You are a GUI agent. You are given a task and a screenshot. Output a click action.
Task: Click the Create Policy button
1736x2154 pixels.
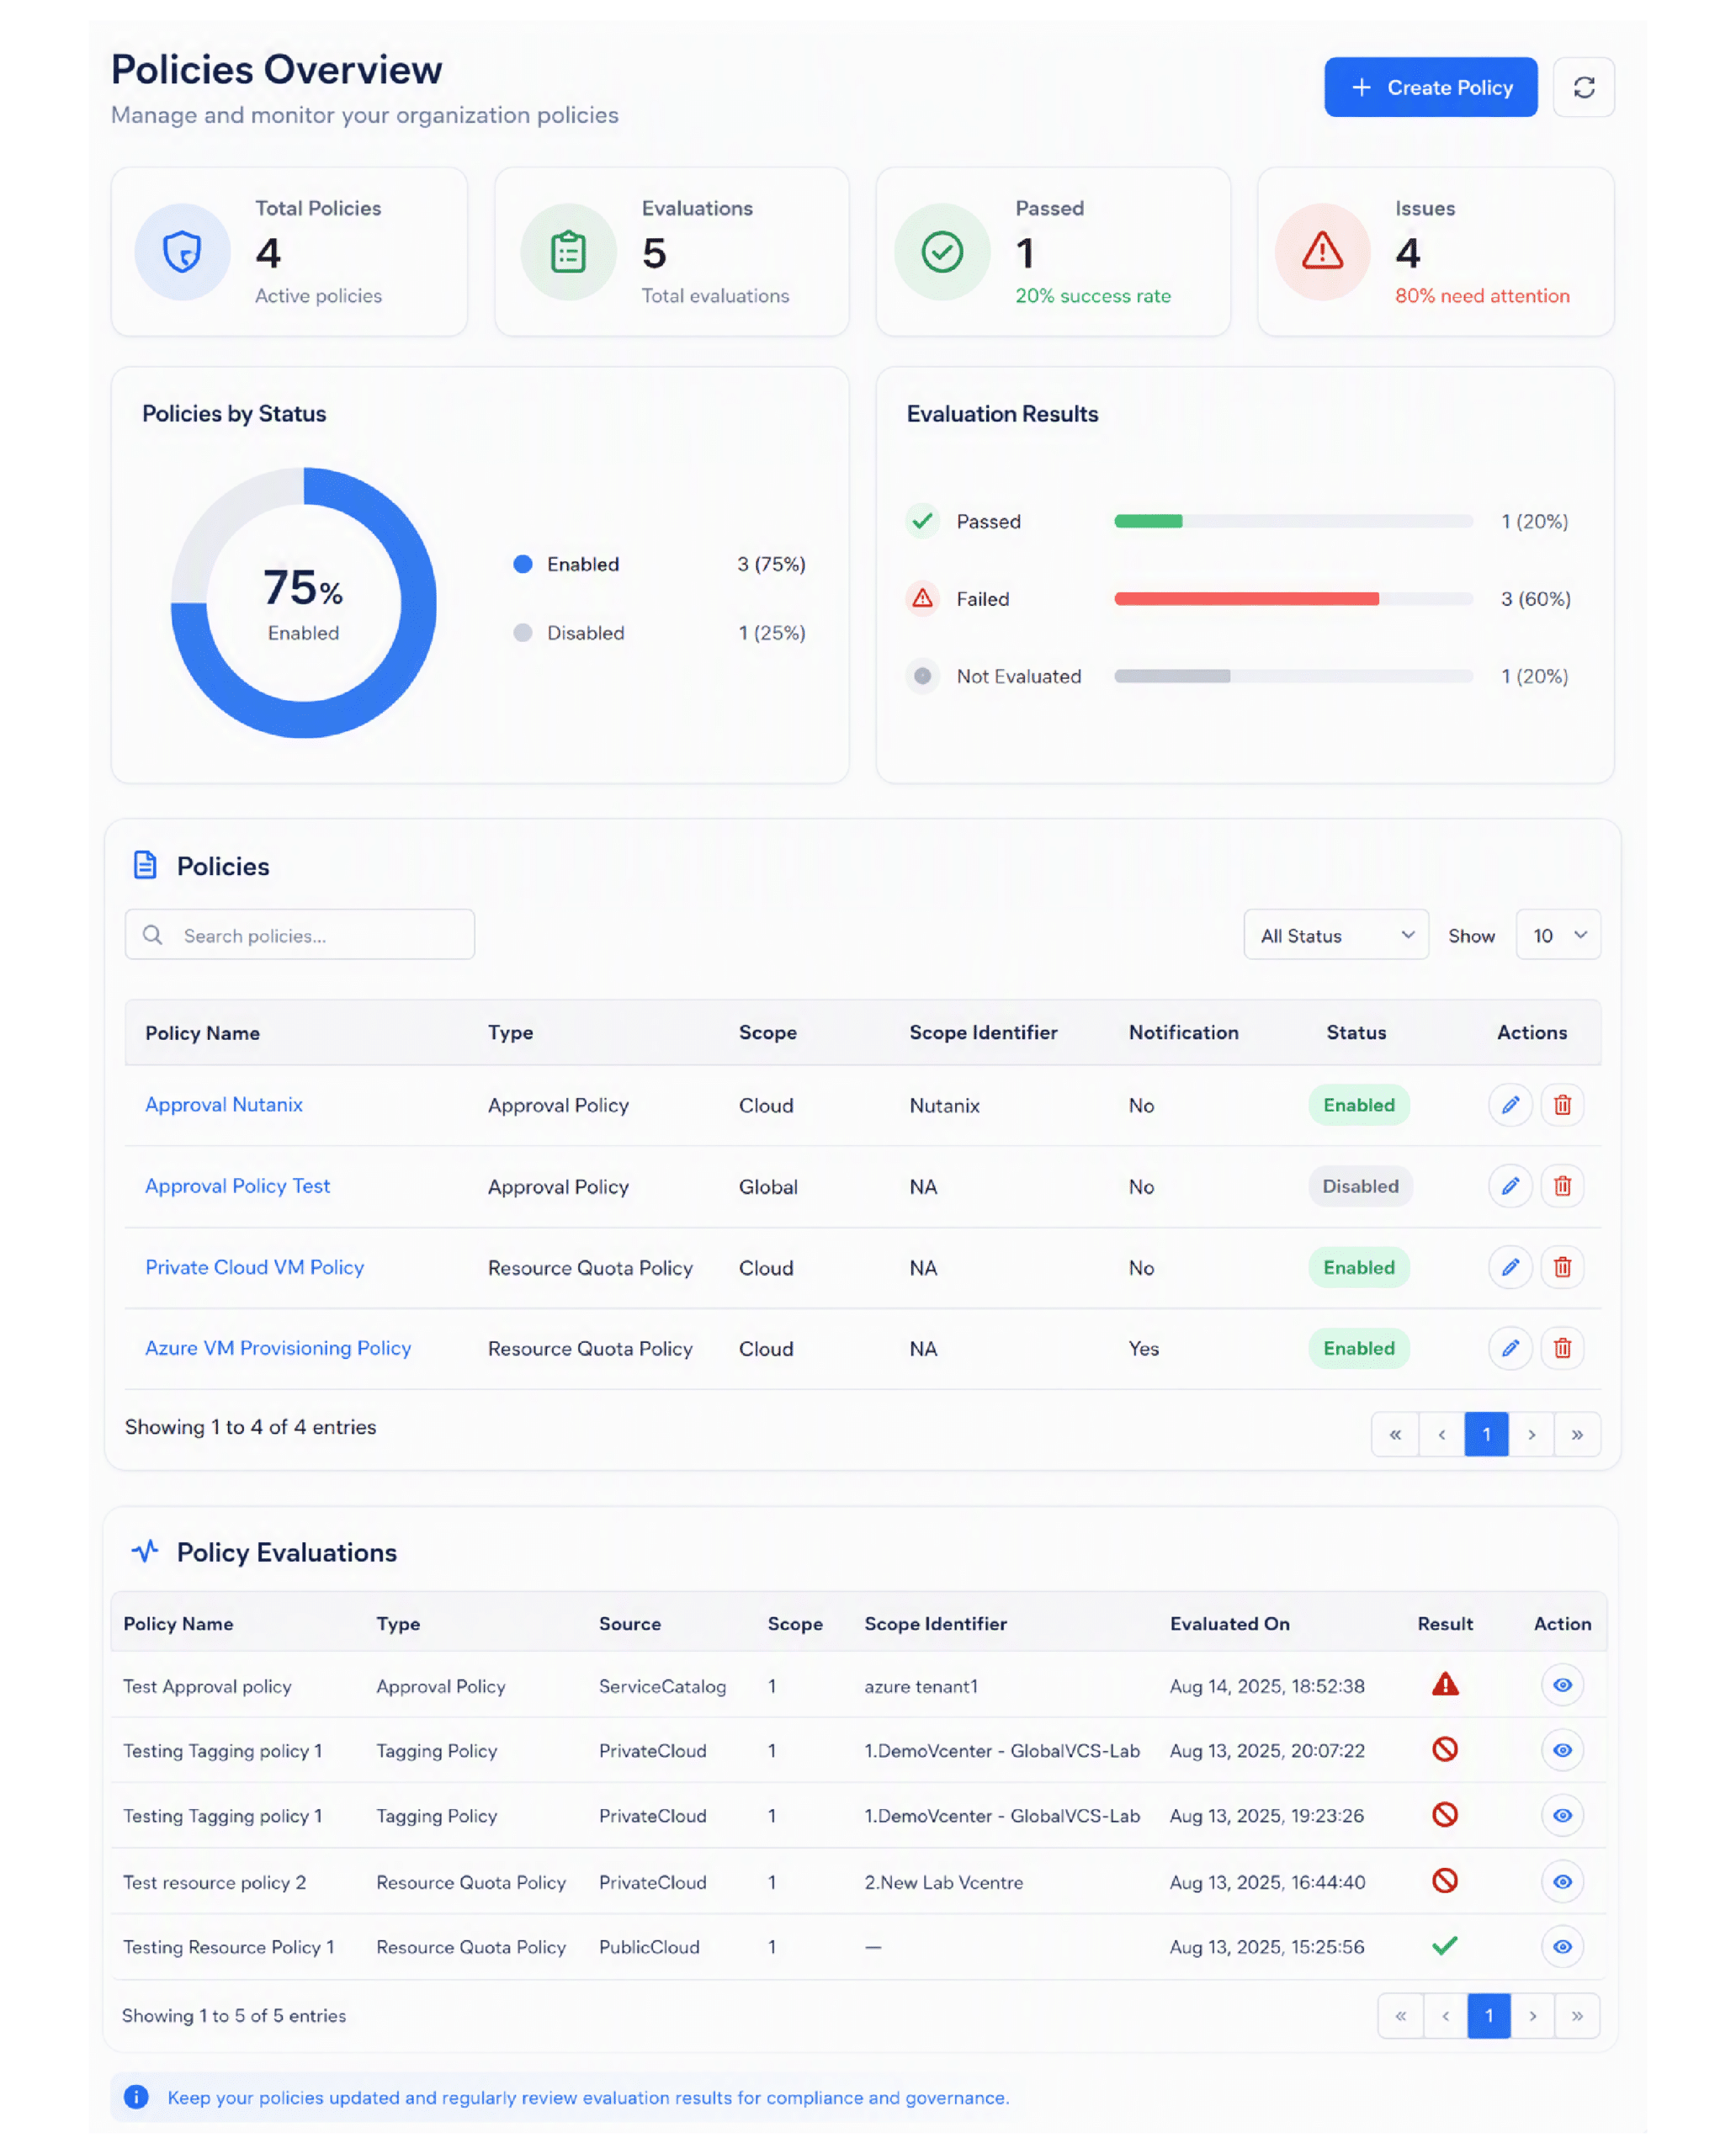click(1431, 87)
